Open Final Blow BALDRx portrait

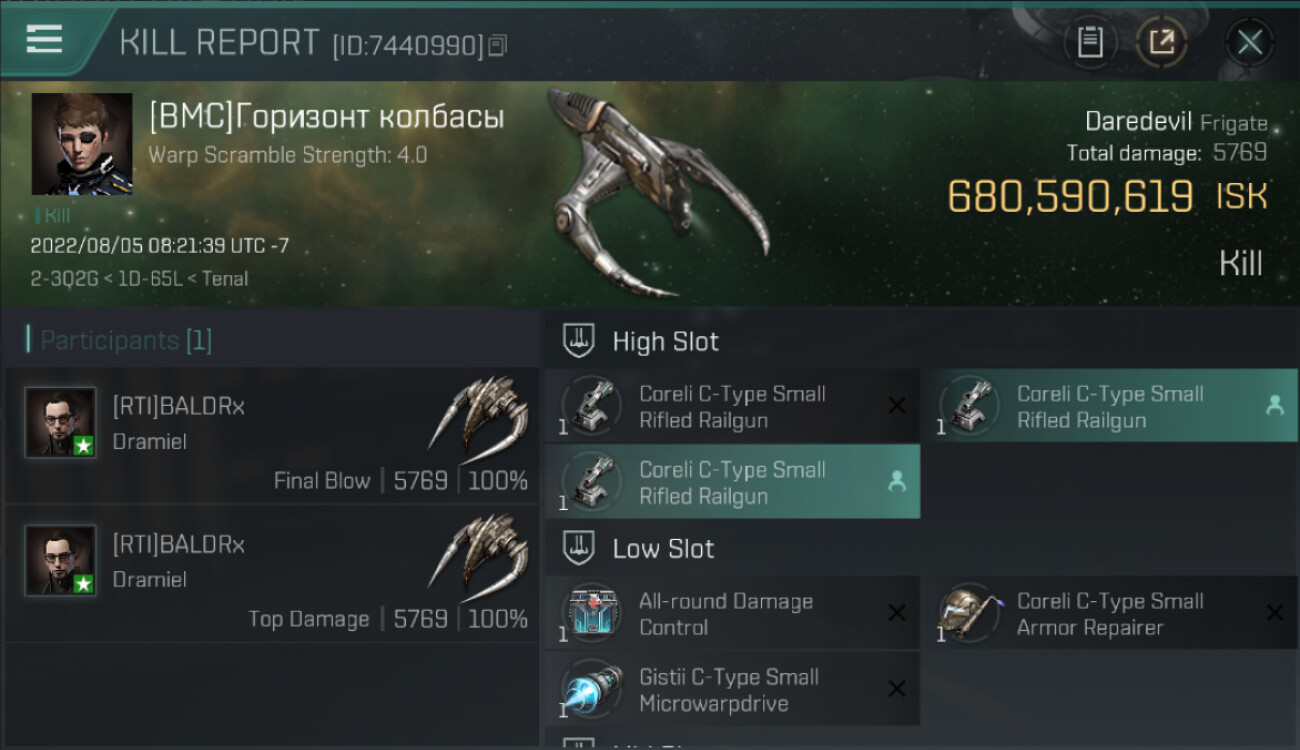point(60,422)
